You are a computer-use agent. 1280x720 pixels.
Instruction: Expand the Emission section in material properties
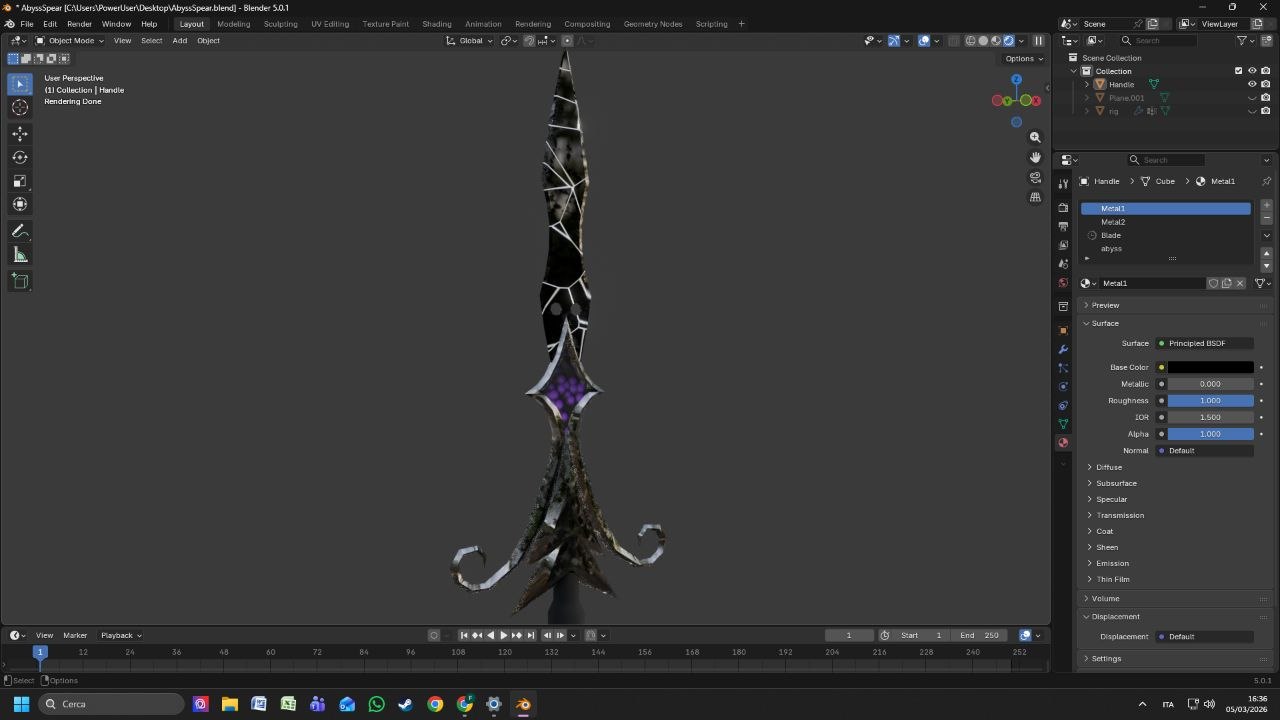(1112, 563)
